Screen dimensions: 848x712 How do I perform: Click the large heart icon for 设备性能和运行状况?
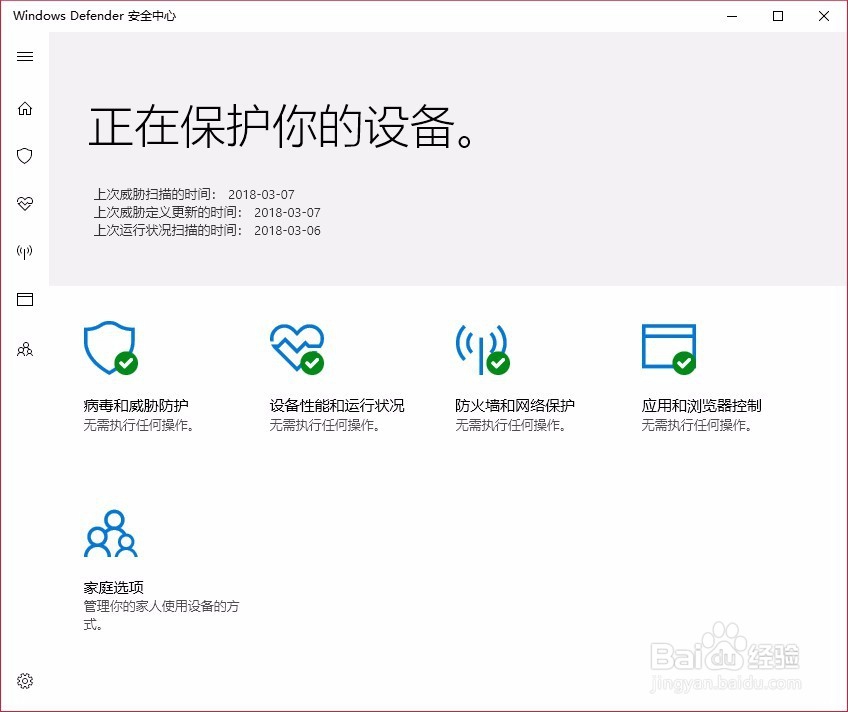297,349
